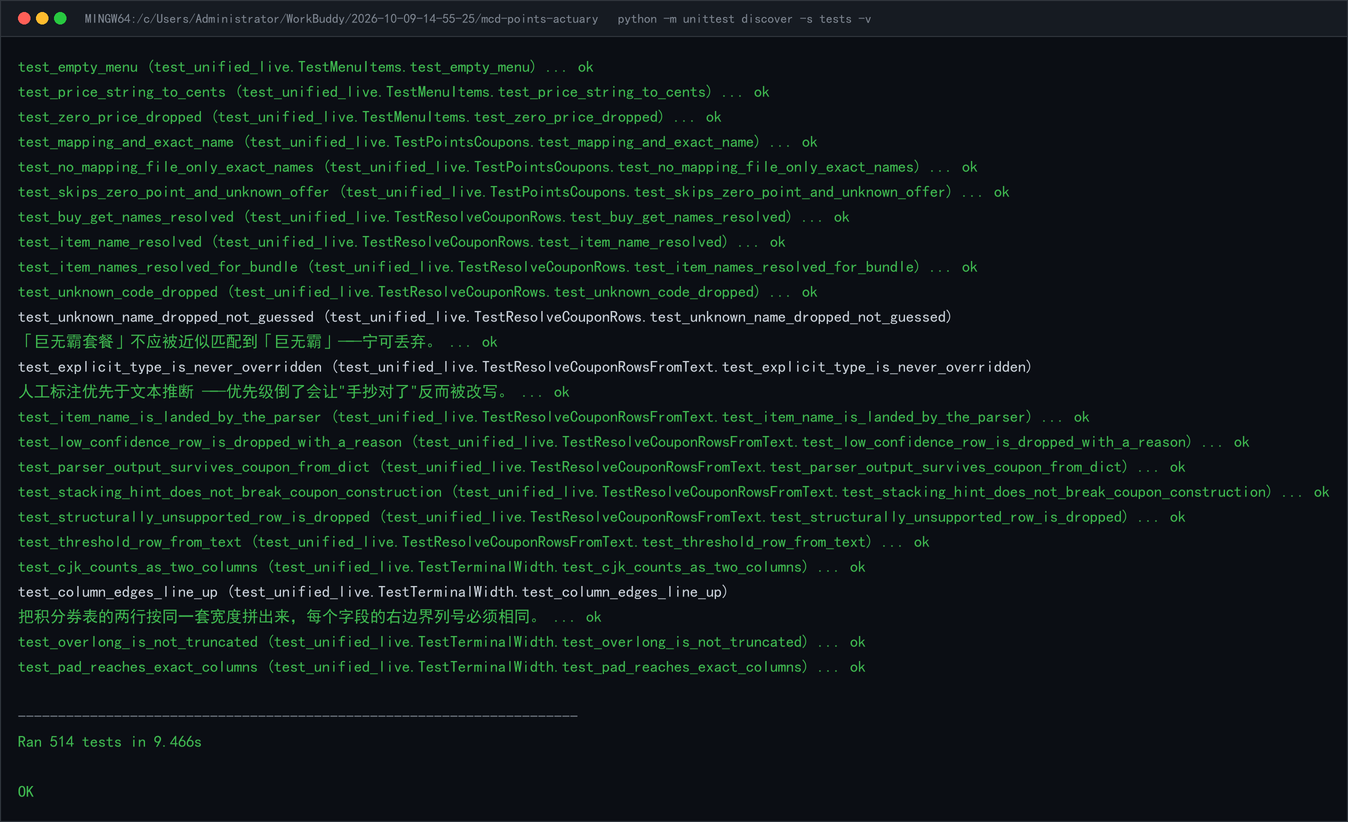Screen dimensions: 1348x822
Task: Click the yellow minimize window dot
Action: 42,18
